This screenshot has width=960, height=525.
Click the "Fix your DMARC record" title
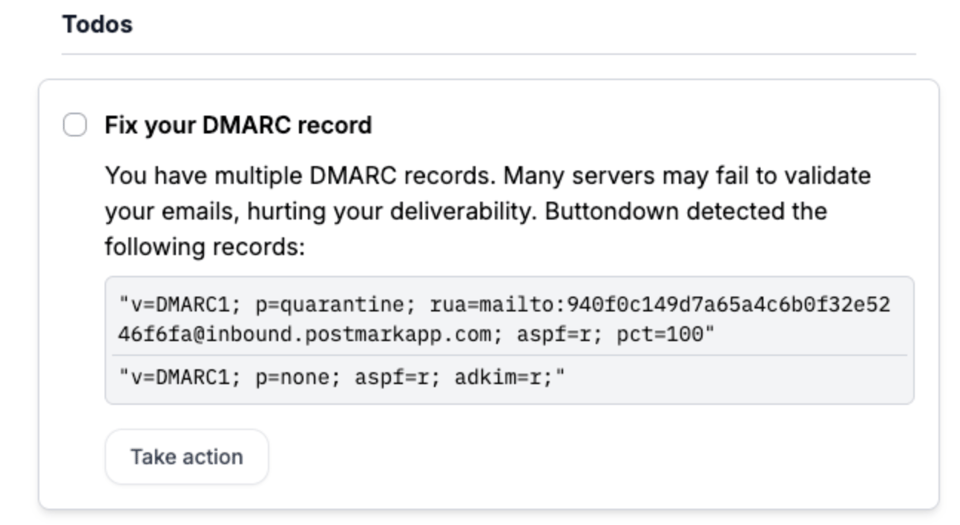coord(238,125)
